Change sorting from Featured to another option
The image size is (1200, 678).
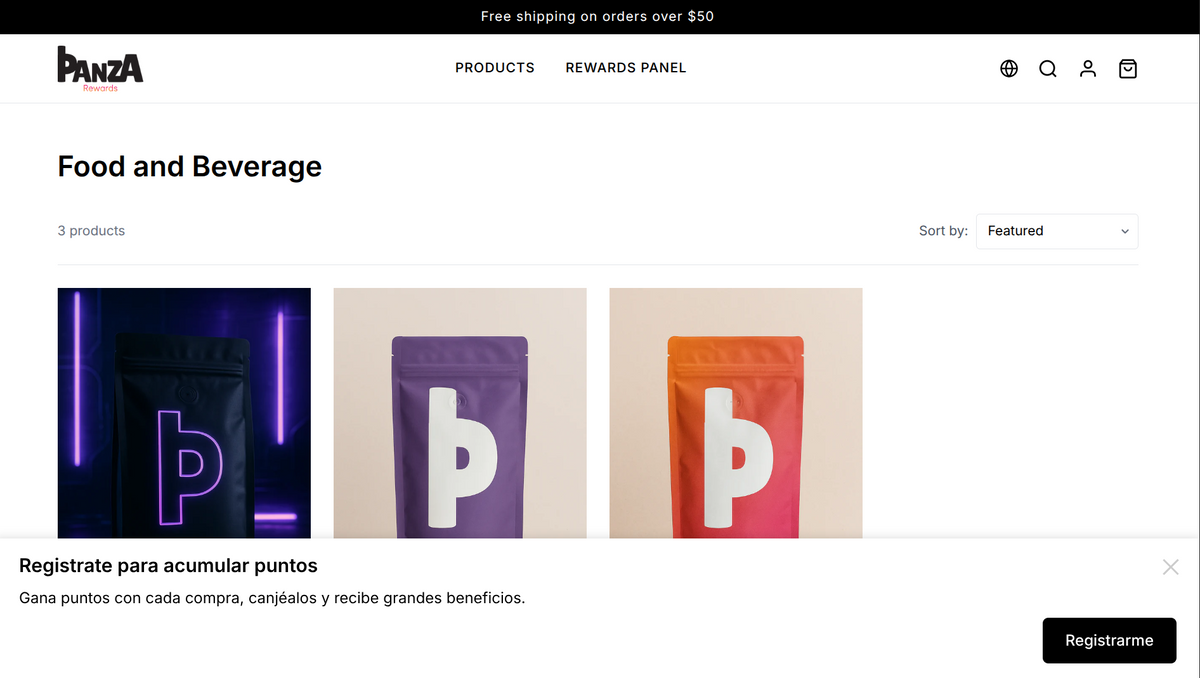pyautogui.click(x=1056, y=231)
